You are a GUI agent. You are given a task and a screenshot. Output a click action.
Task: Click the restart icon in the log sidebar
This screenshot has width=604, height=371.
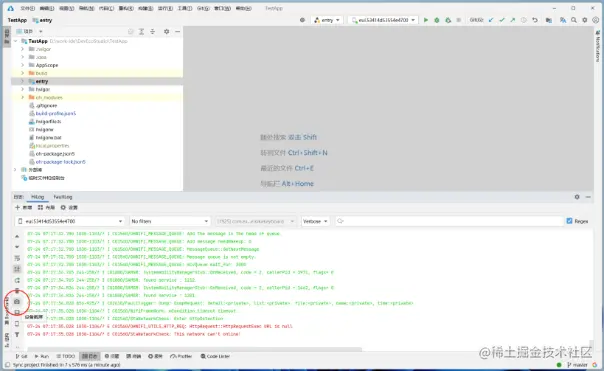[17, 280]
